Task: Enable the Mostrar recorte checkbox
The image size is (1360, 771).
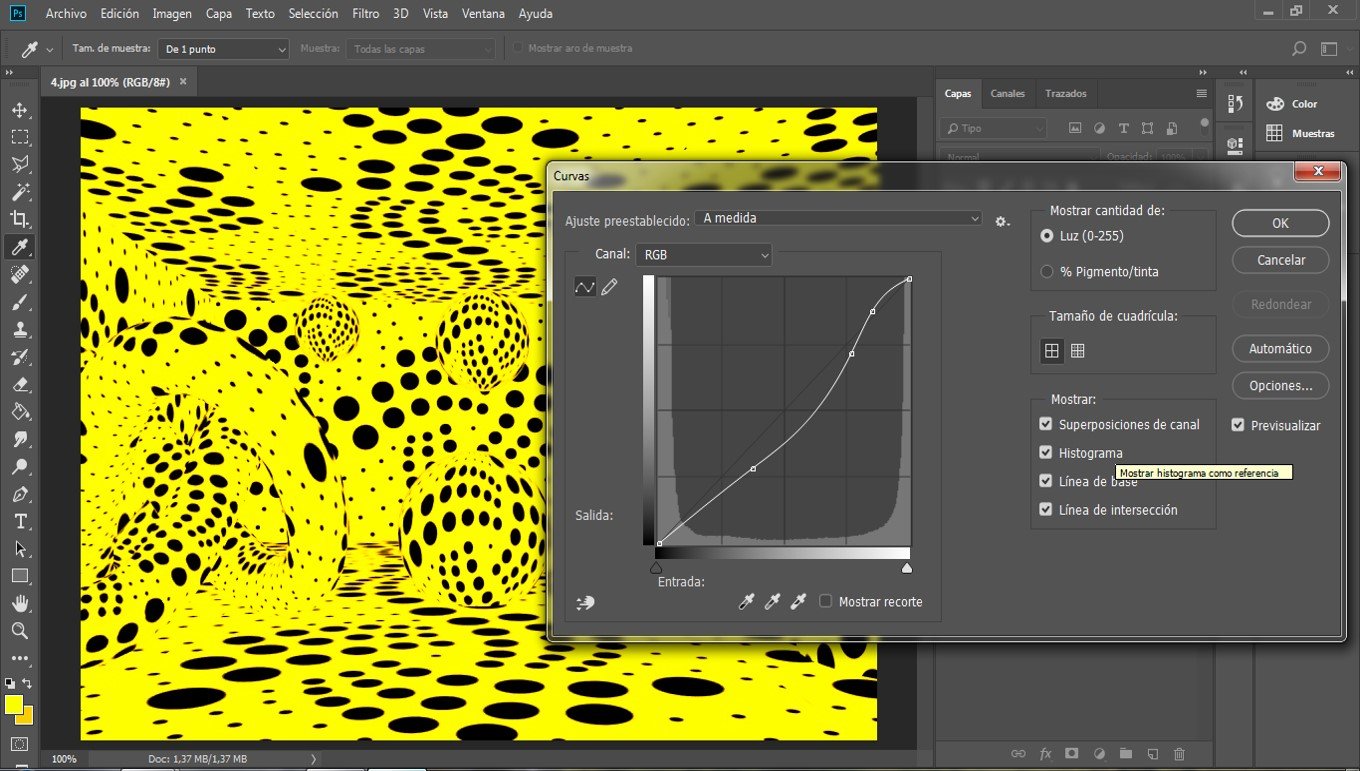Action: pyautogui.click(x=826, y=601)
